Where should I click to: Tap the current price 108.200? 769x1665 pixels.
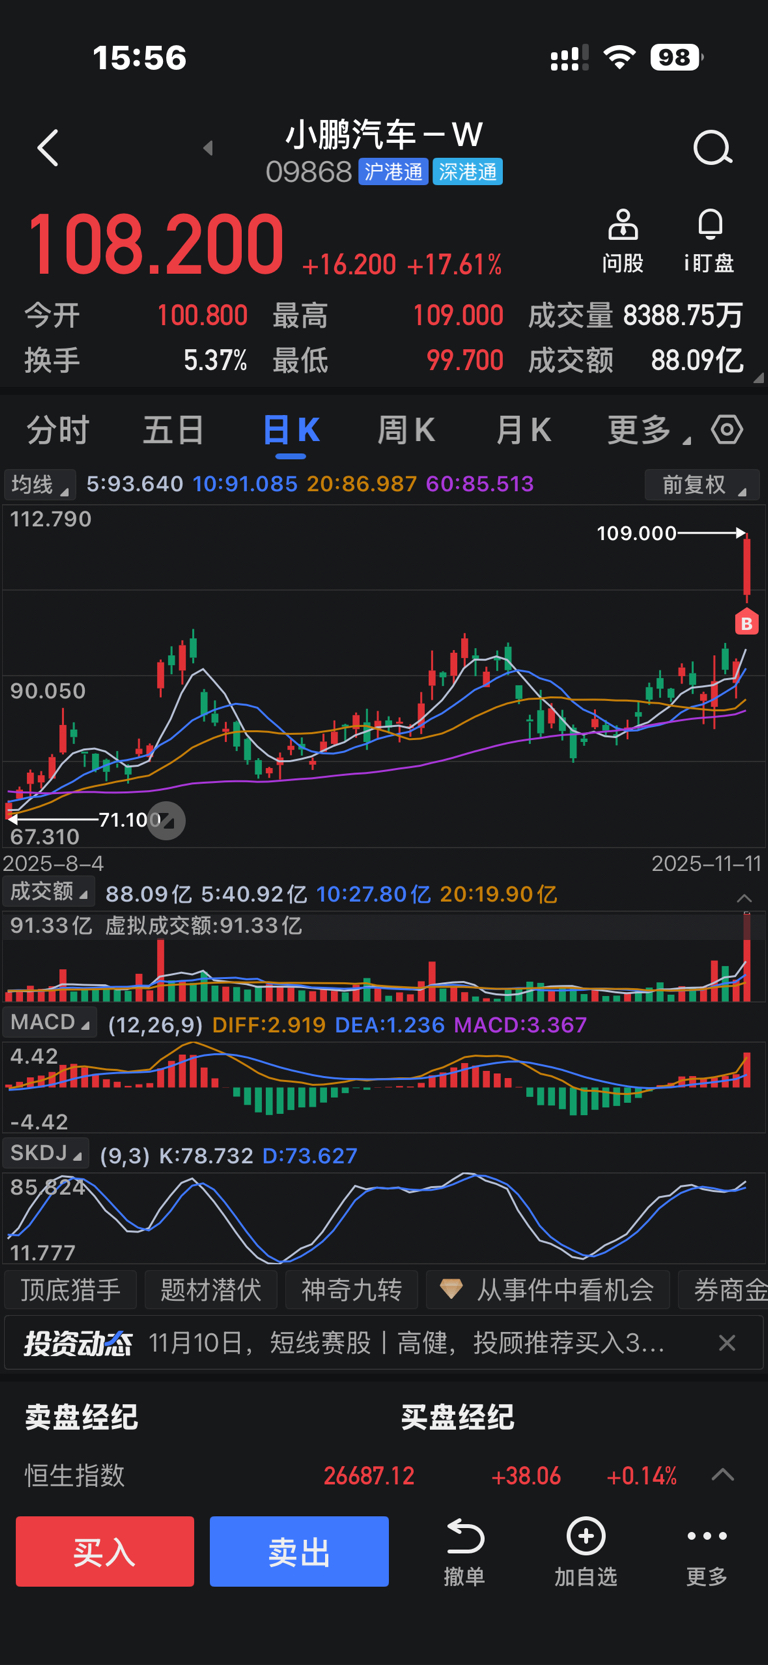tap(155, 245)
